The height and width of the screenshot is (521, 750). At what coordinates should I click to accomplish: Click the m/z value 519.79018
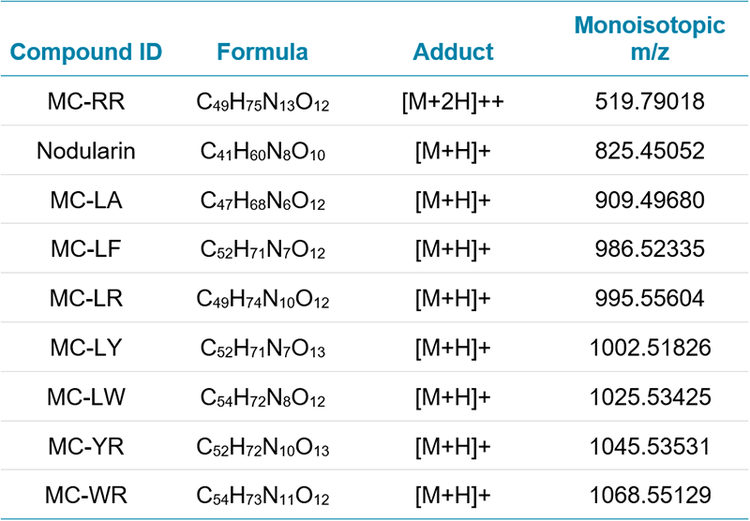pyautogui.click(x=650, y=103)
